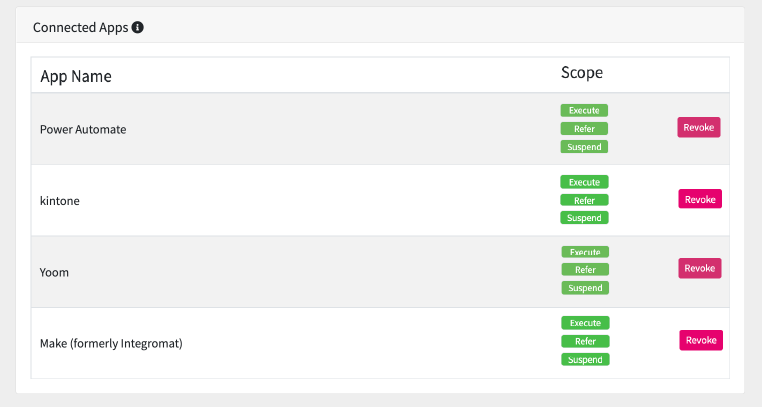
Task: Click Suspend badge for Make (formerly Integromat)
Action: point(585,359)
